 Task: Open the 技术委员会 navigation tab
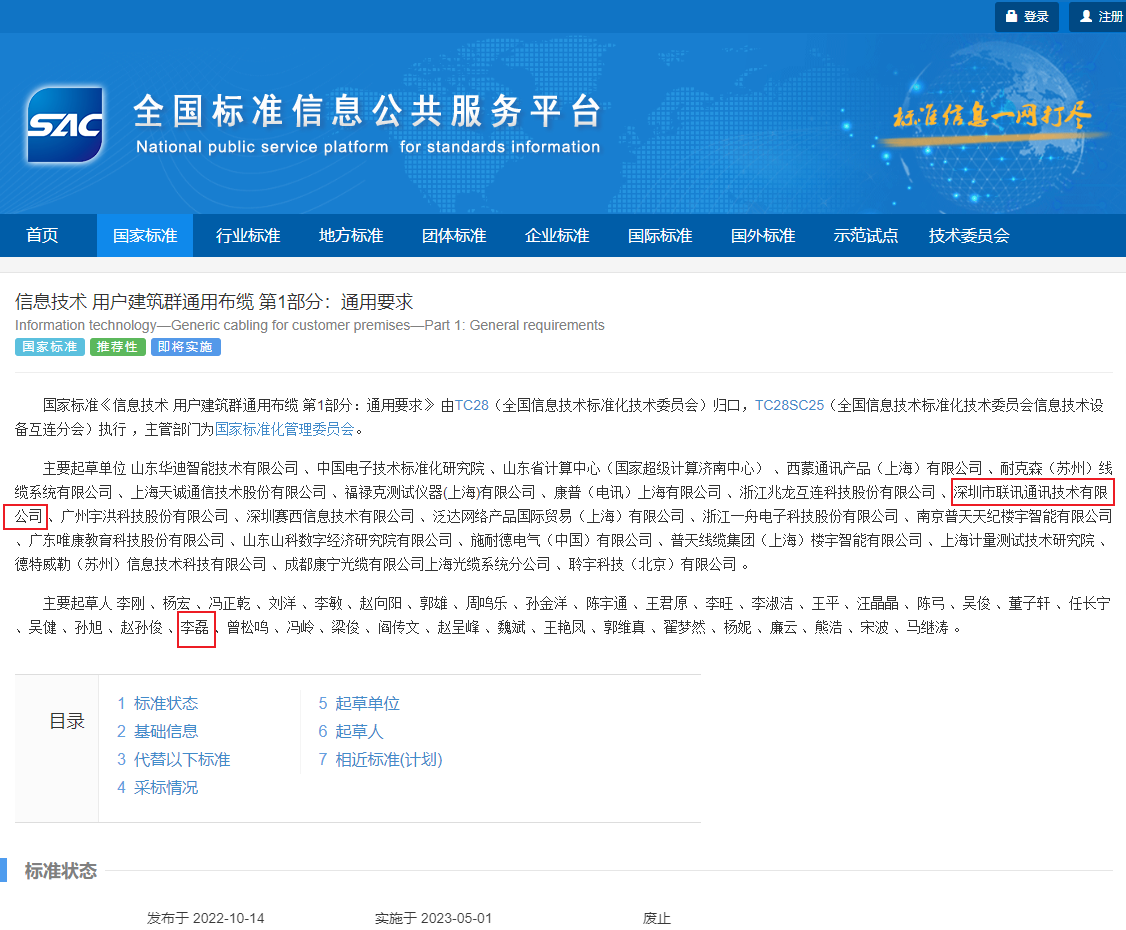969,236
